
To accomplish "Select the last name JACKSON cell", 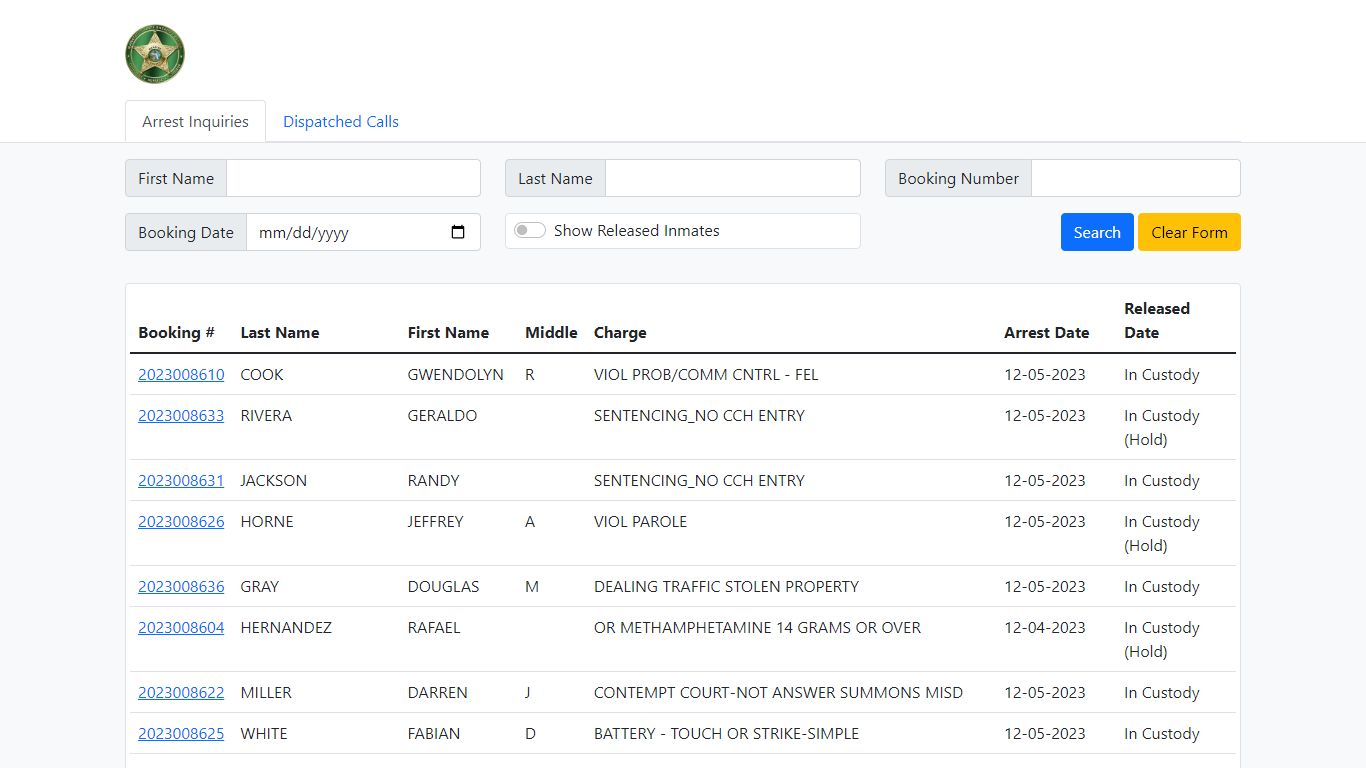I will 274,480.
